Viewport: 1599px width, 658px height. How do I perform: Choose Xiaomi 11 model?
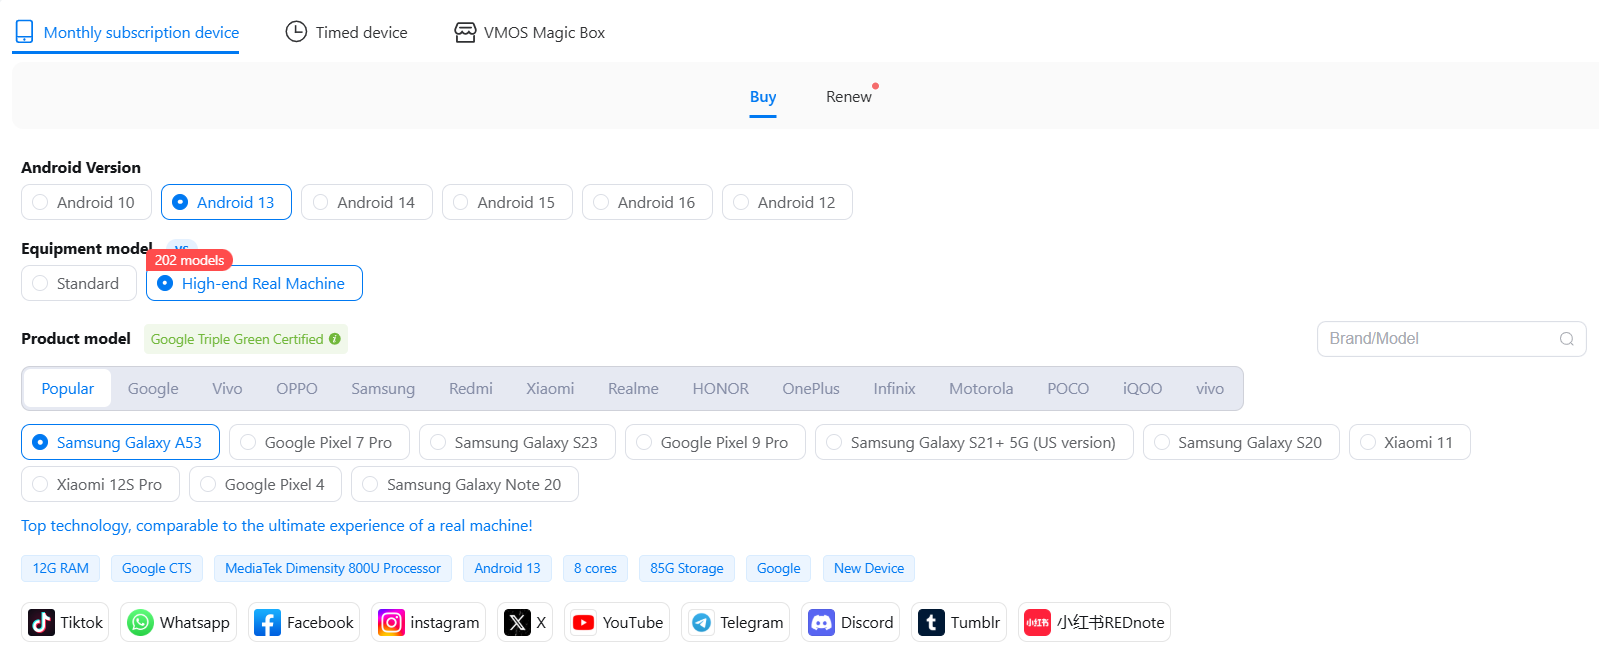click(1410, 442)
